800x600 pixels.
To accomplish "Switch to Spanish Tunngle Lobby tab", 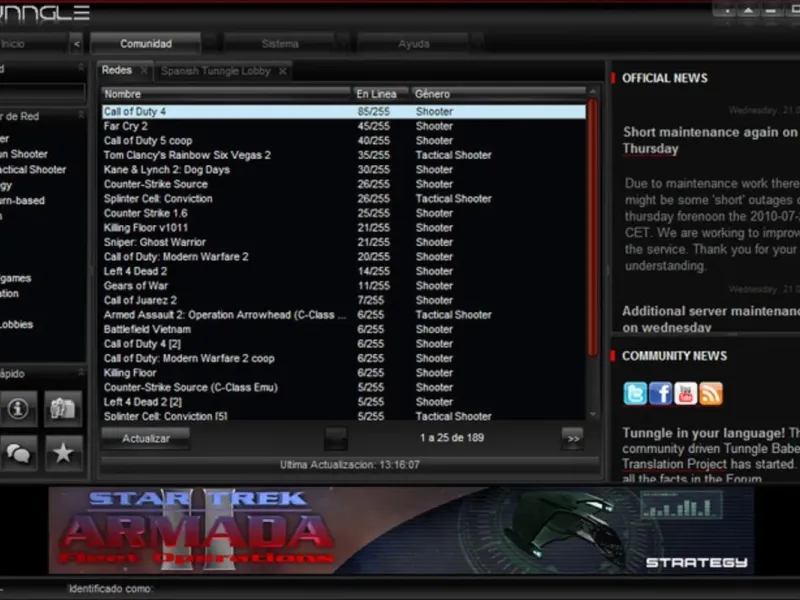I will (216, 71).
